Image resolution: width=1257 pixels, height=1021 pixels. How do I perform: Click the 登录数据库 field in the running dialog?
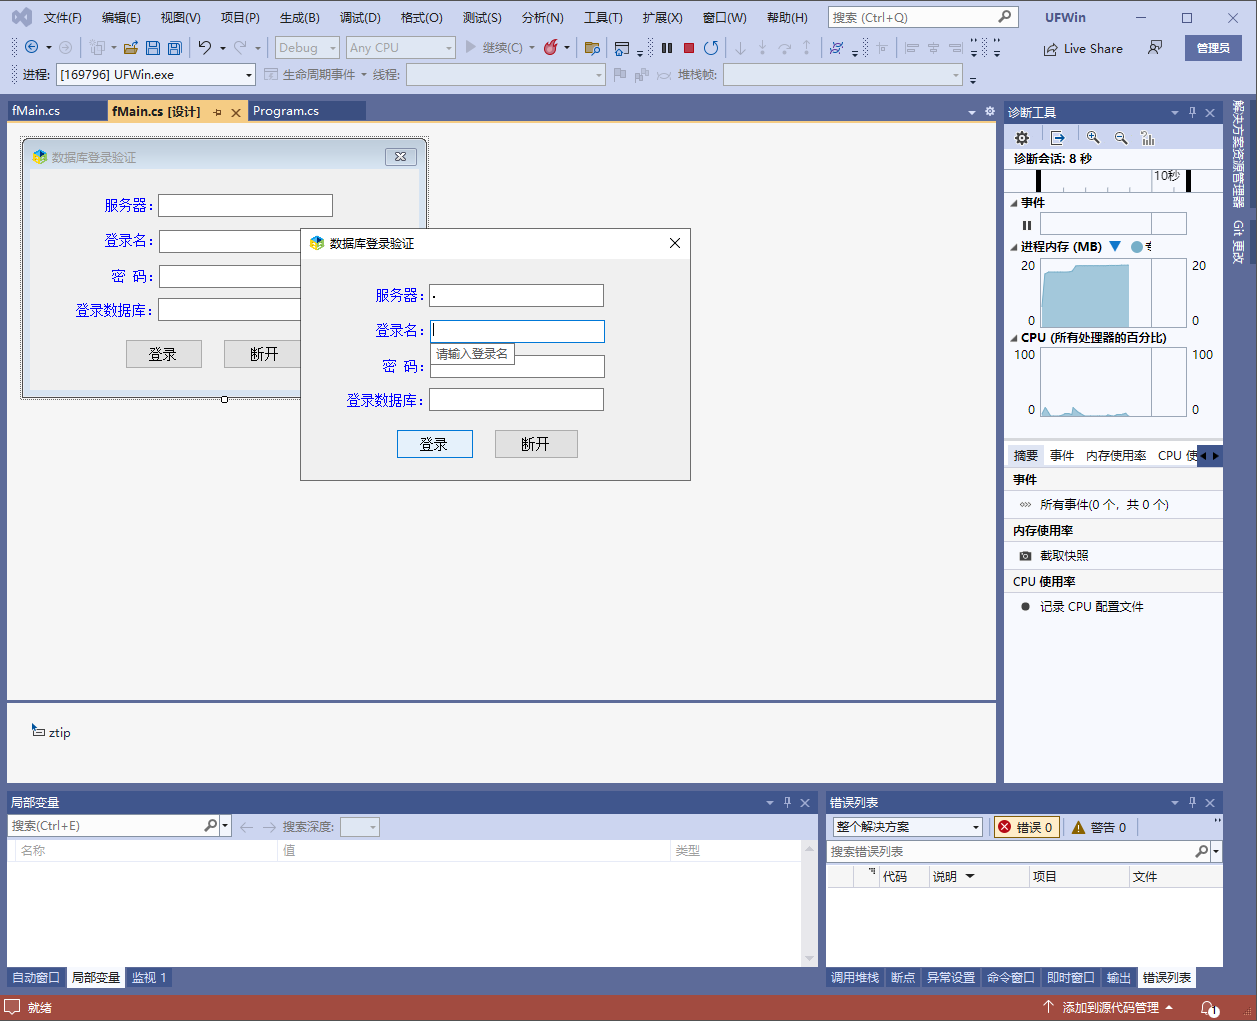pyautogui.click(x=516, y=400)
